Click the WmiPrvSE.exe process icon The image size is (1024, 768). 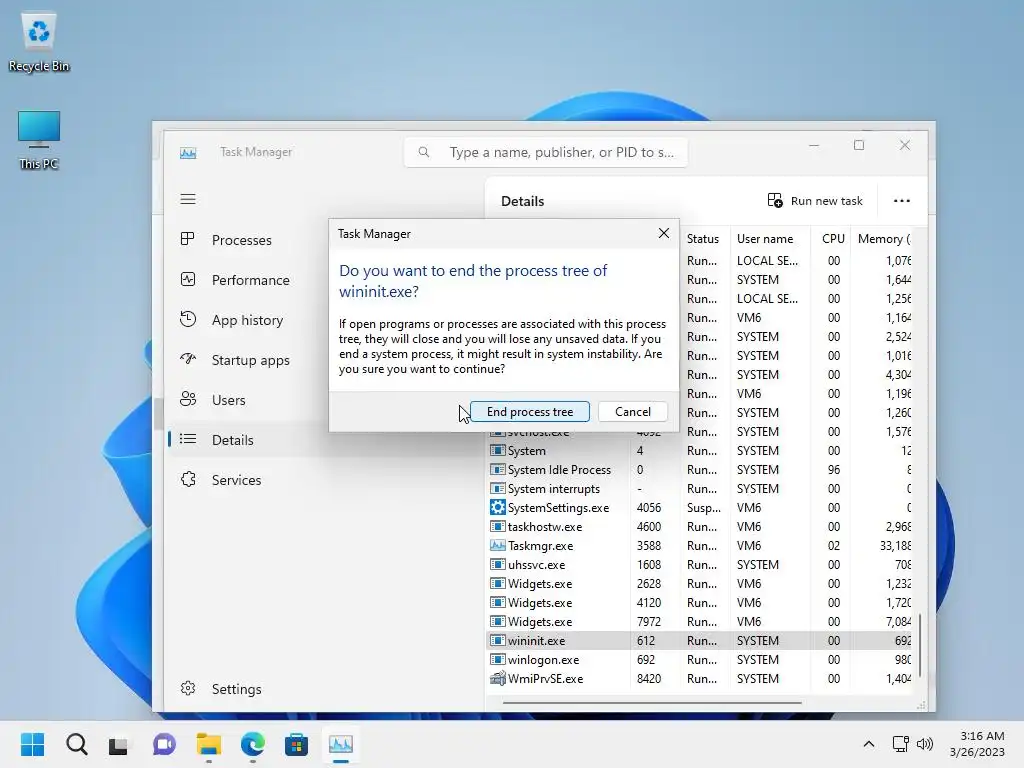pyautogui.click(x=498, y=679)
